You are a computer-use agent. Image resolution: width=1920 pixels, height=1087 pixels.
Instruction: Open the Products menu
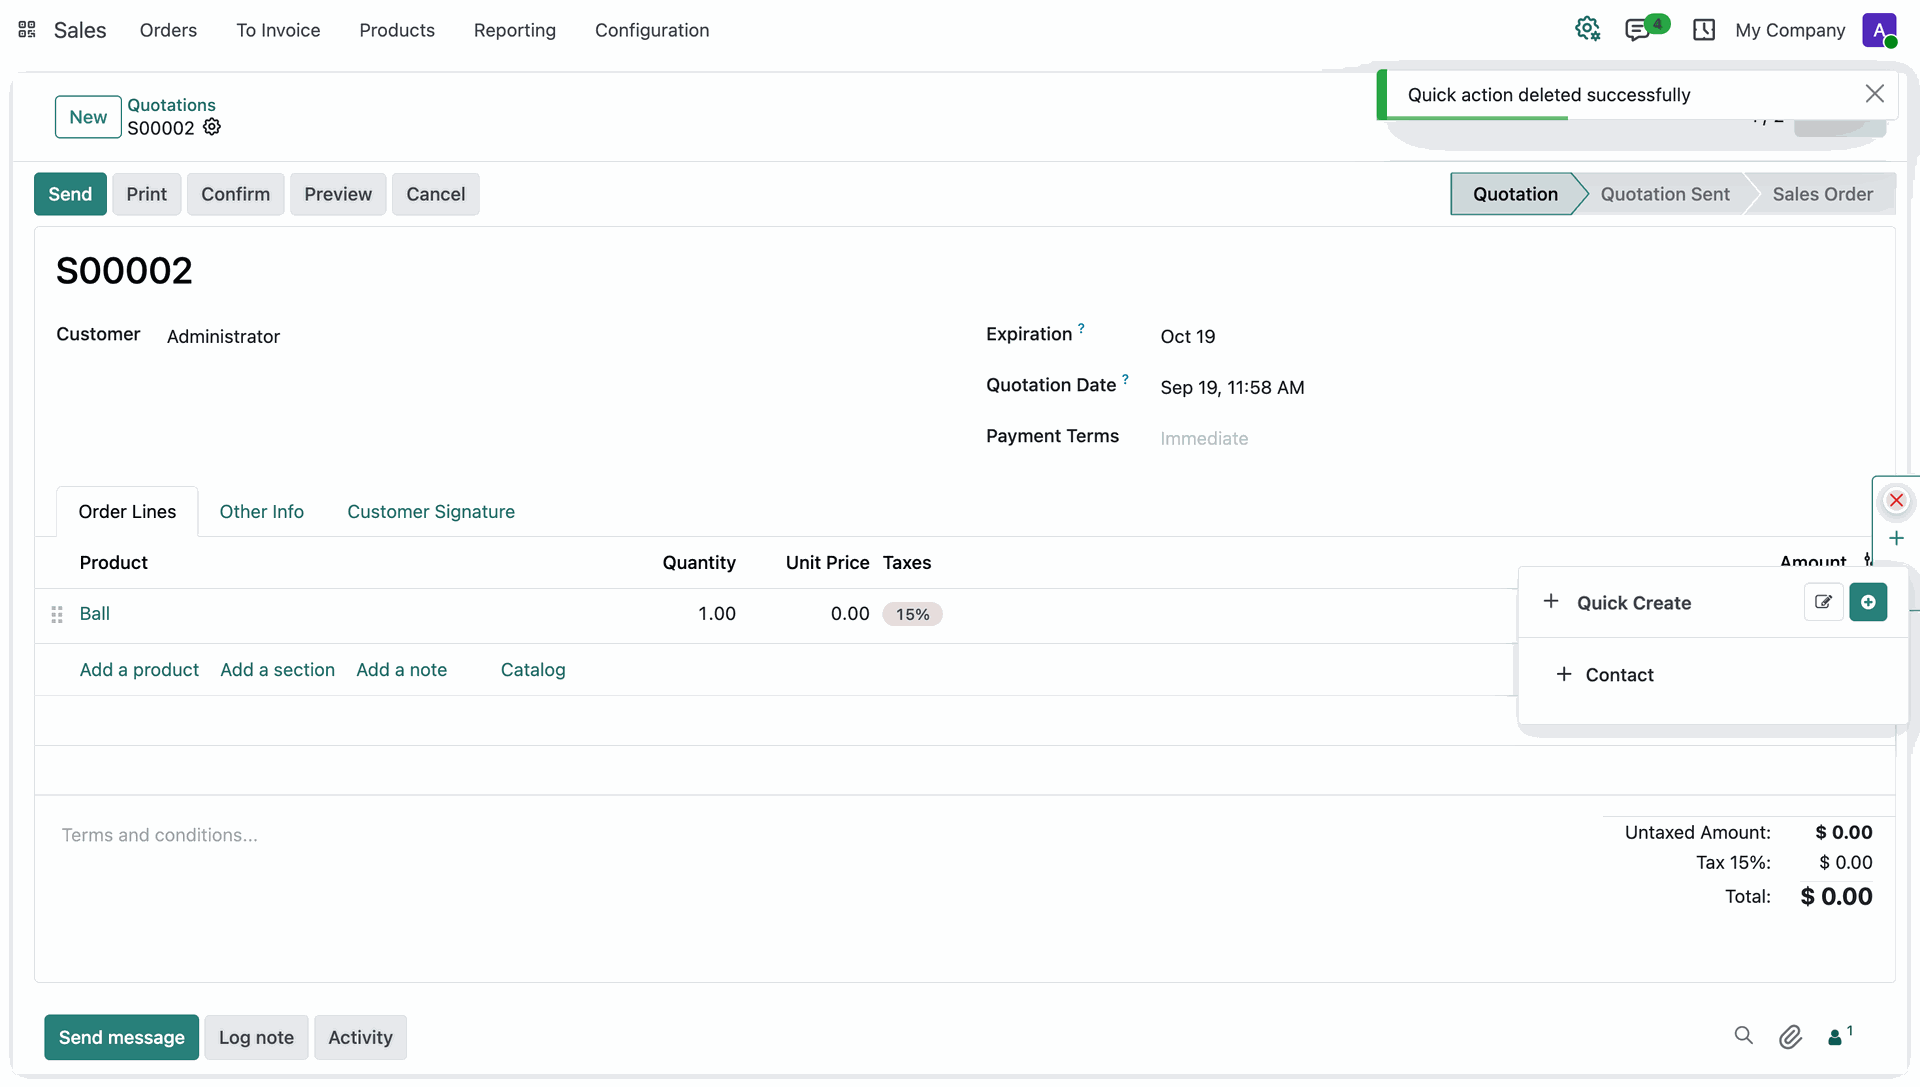397,30
